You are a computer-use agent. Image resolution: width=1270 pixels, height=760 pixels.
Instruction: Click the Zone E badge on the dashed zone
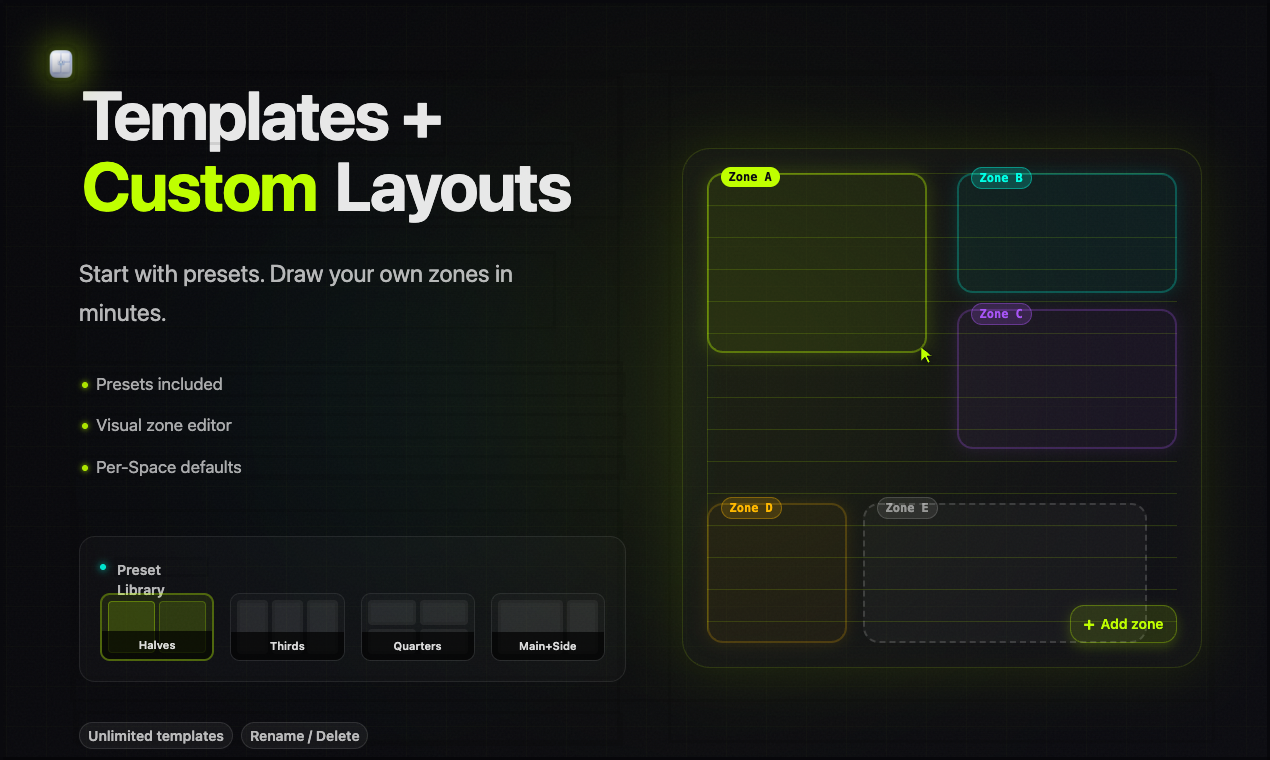906,508
